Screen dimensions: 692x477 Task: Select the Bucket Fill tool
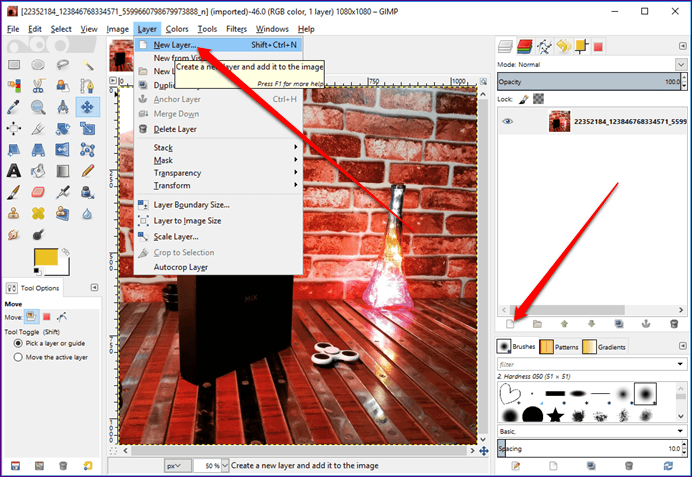click(38, 171)
